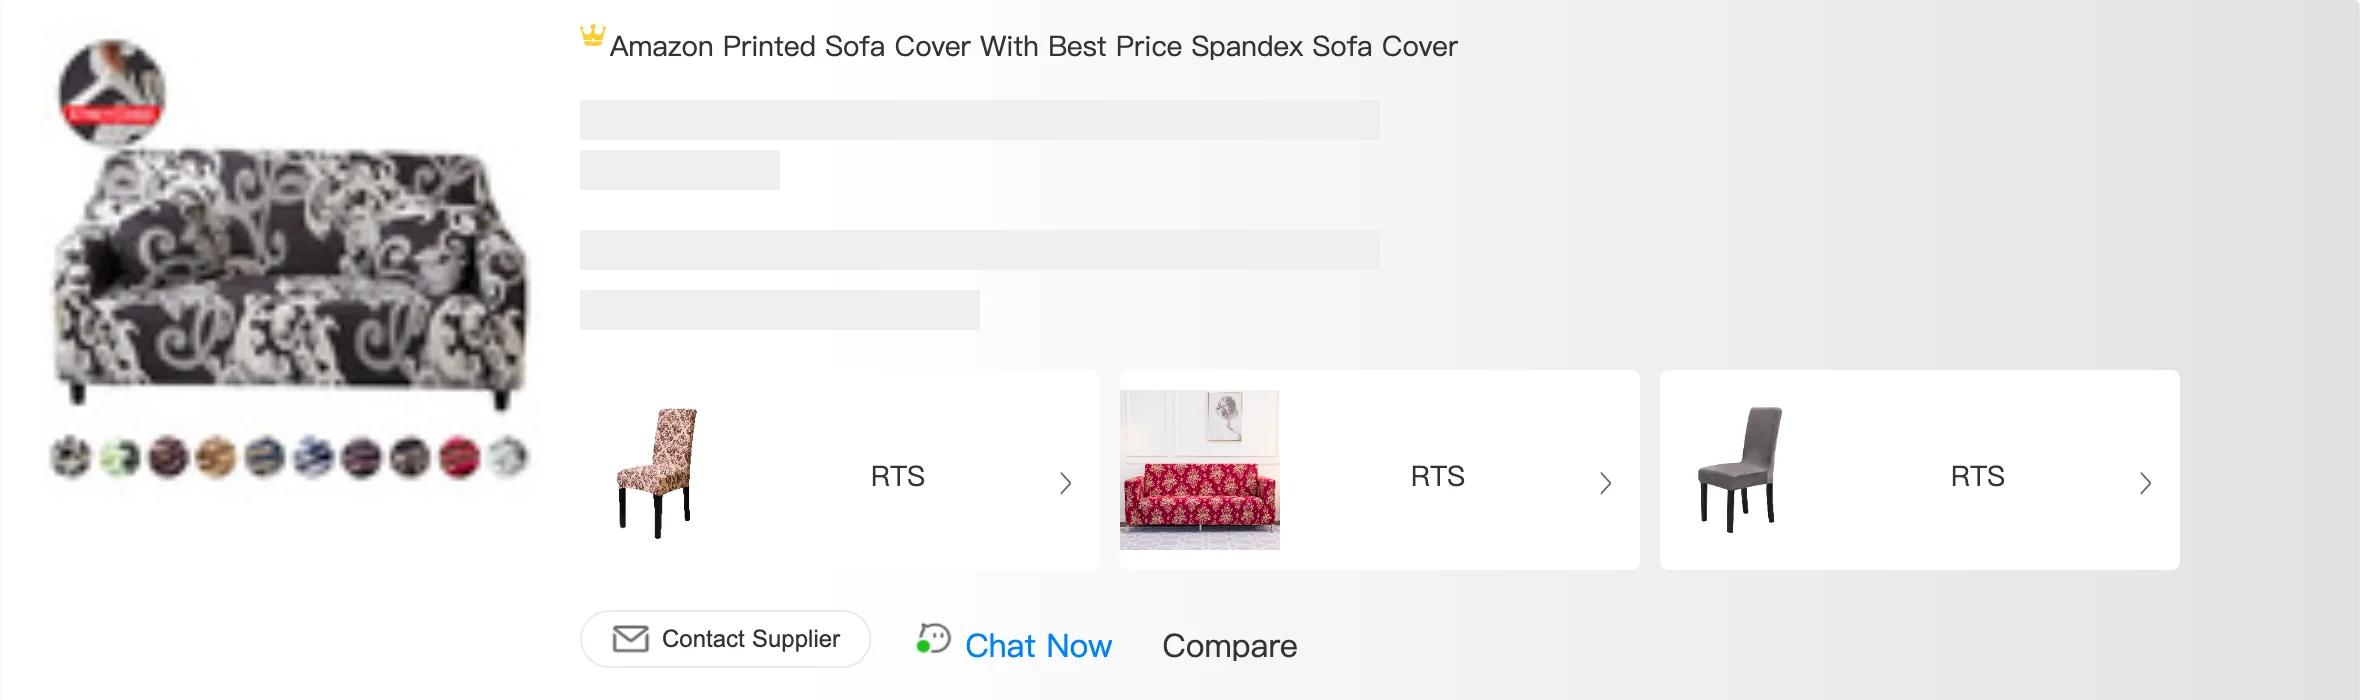Pick the red pattern color swatch
The image size is (2360, 700).
pos(459,458)
